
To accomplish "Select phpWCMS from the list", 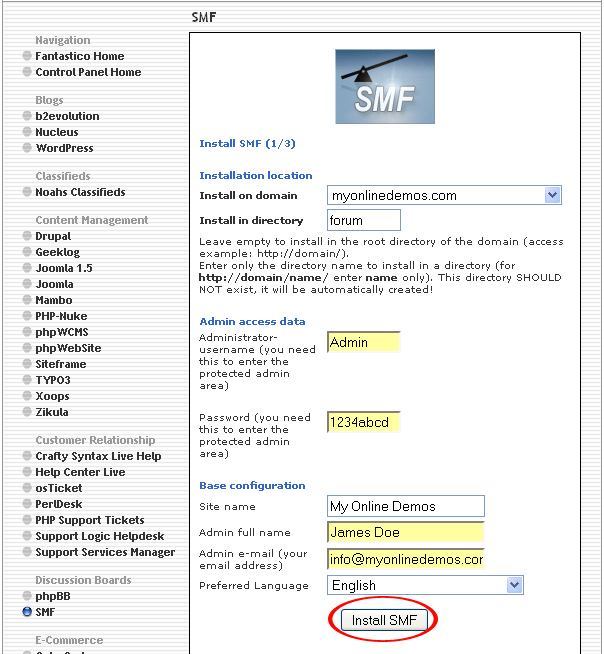I will 62,332.
